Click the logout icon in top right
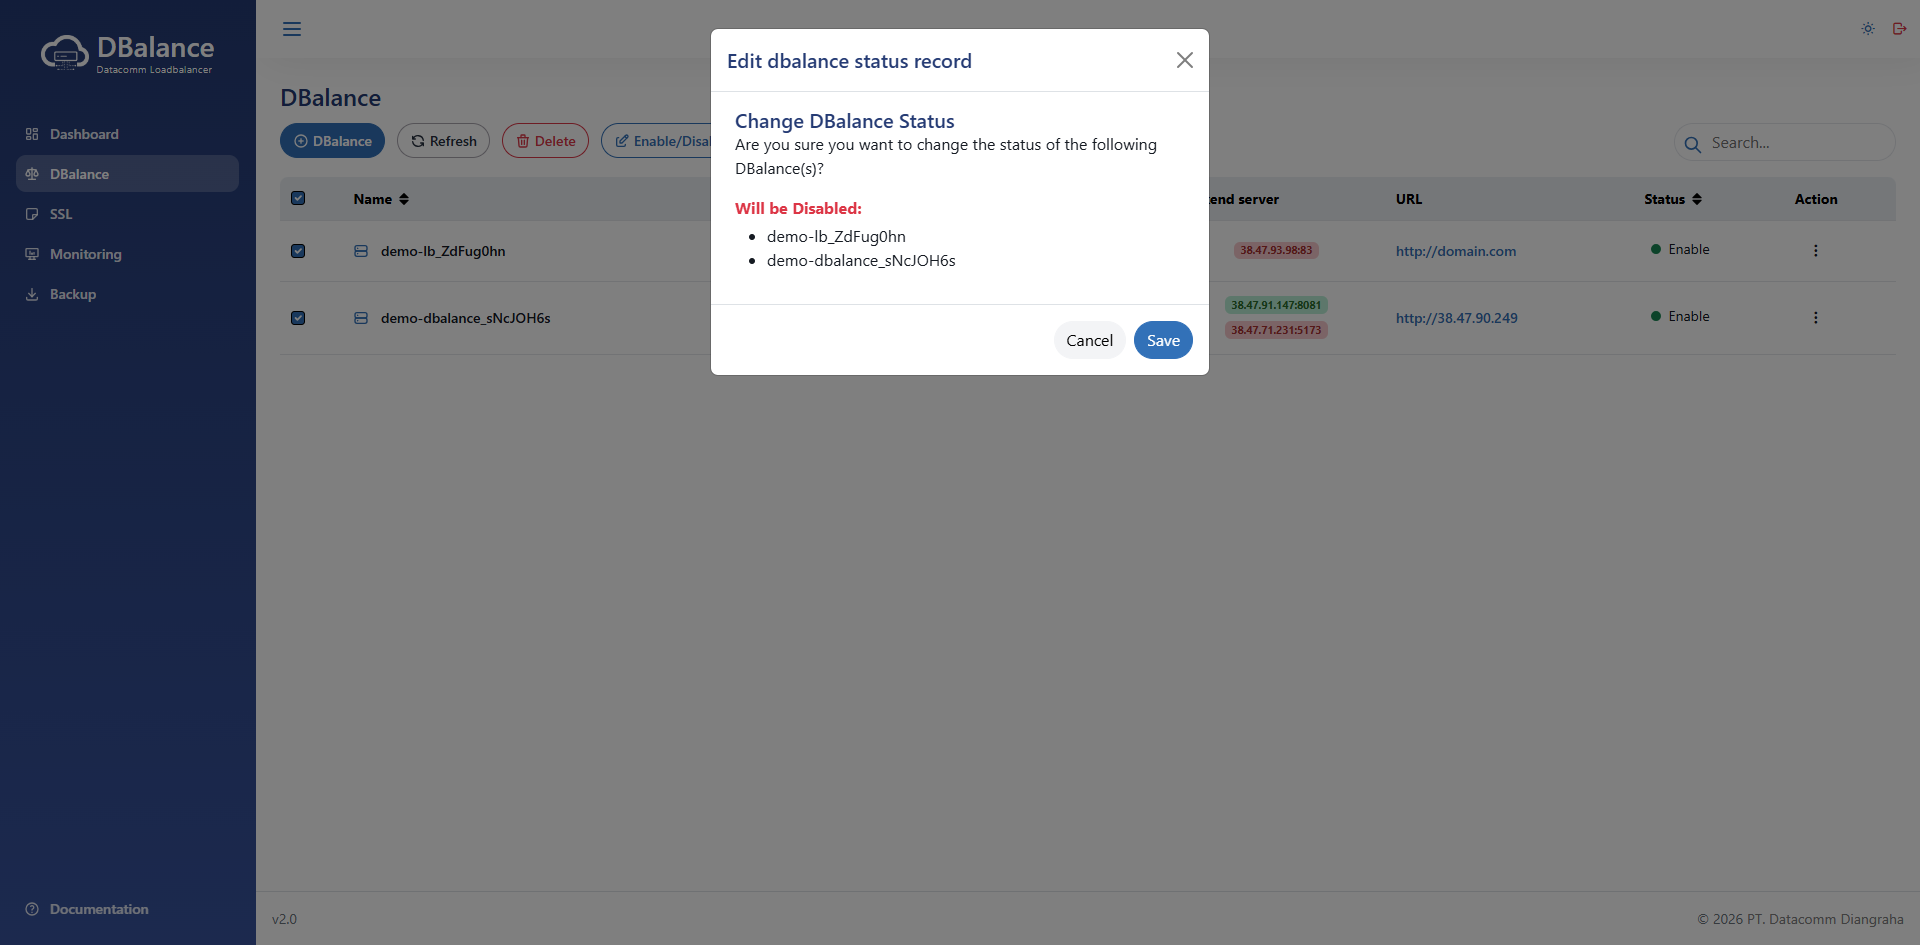Viewport: 1920px width, 945px height. [x=1899, y=29]
